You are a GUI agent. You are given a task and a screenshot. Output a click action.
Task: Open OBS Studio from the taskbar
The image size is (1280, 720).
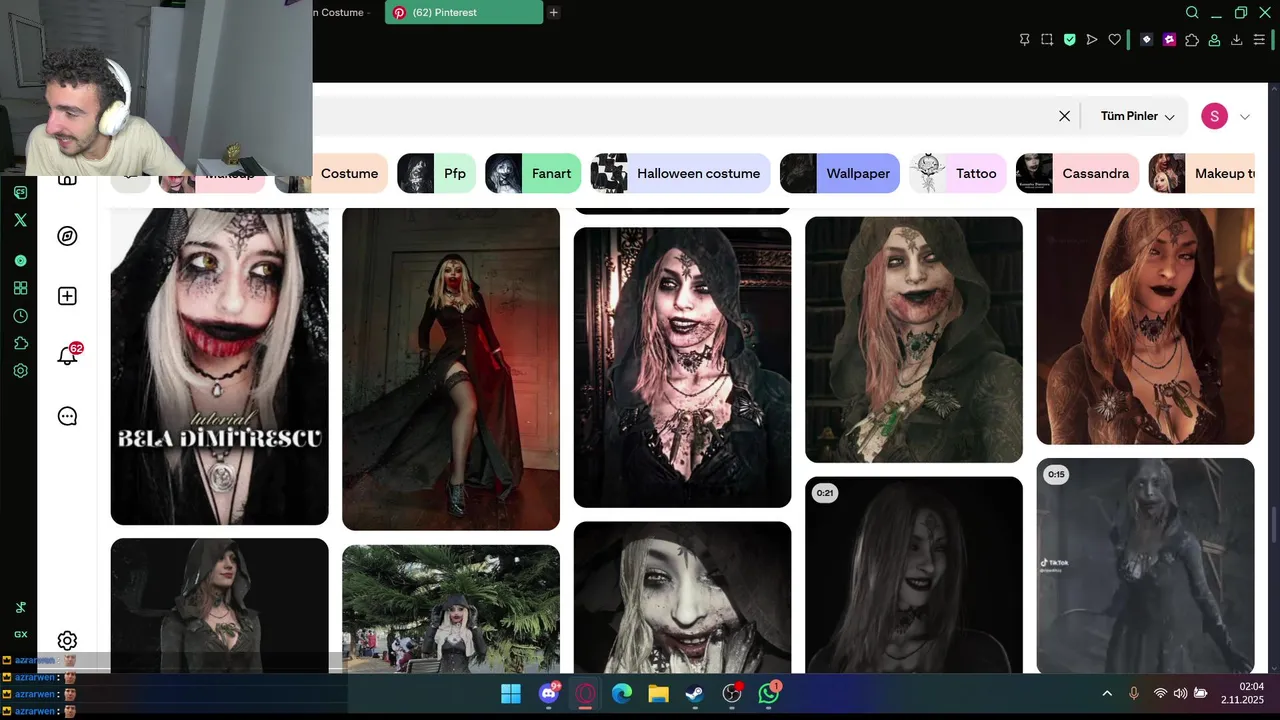pos(732,693)
